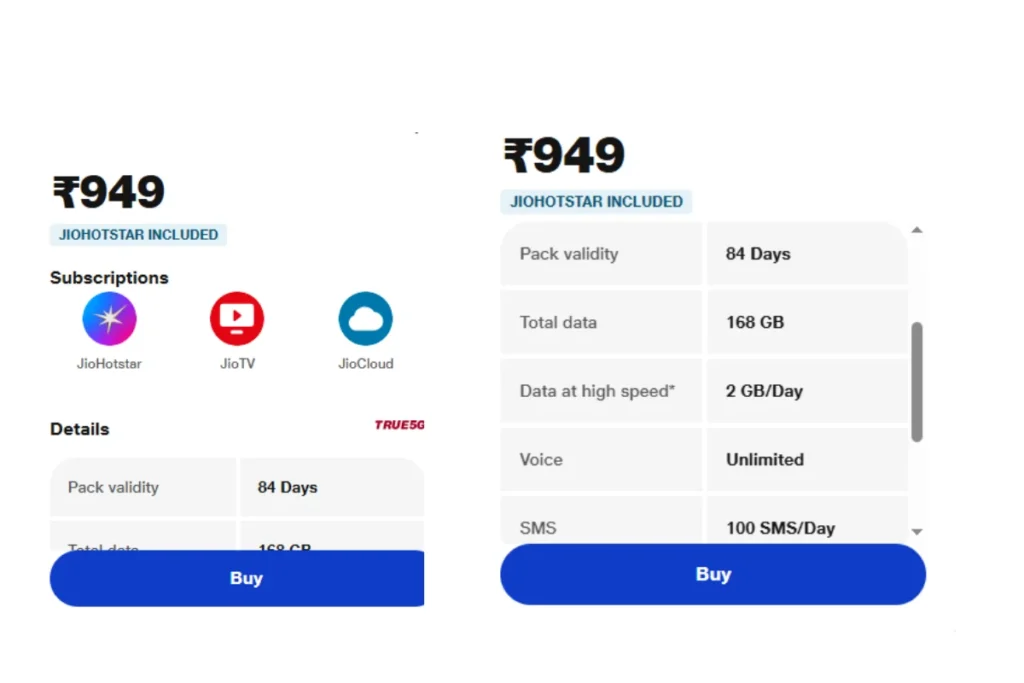Select the 100 SMS/Day row
1024x683 pixels.
pos(704,520)
